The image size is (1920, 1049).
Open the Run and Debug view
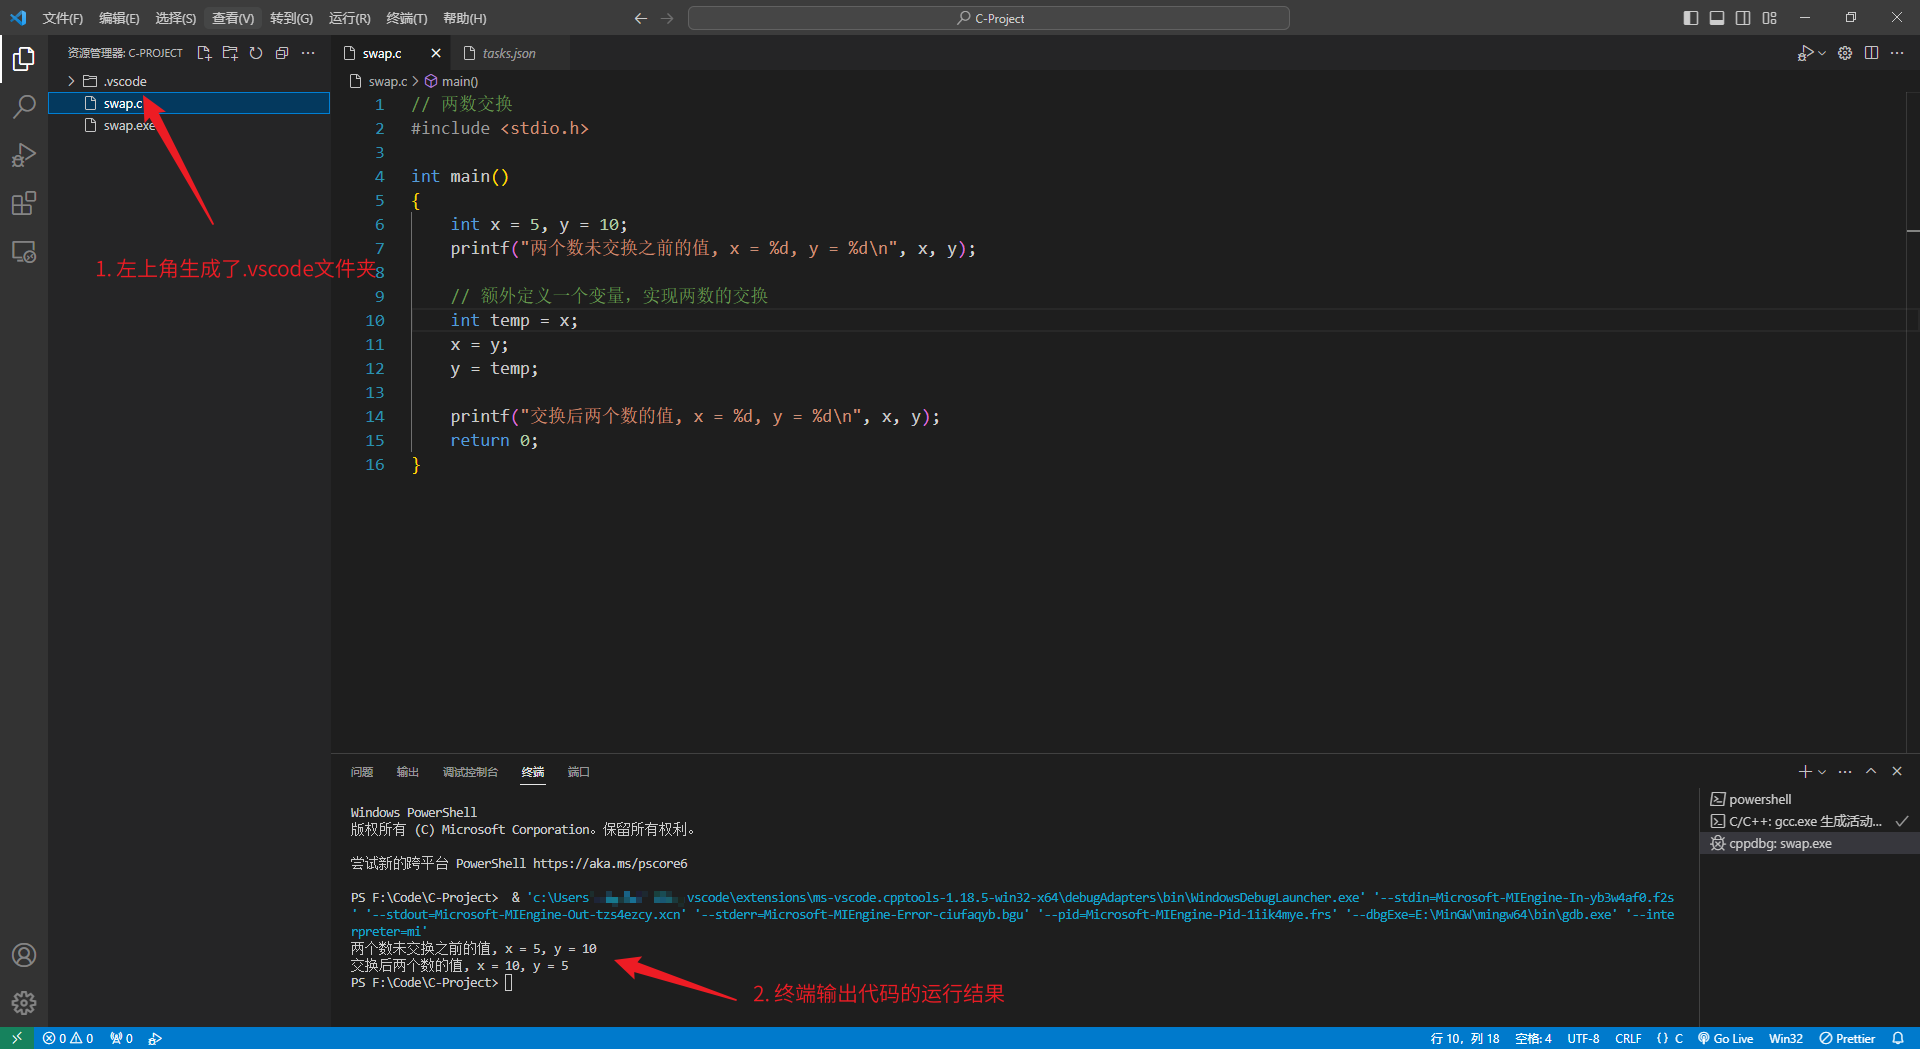coord(24,155)
